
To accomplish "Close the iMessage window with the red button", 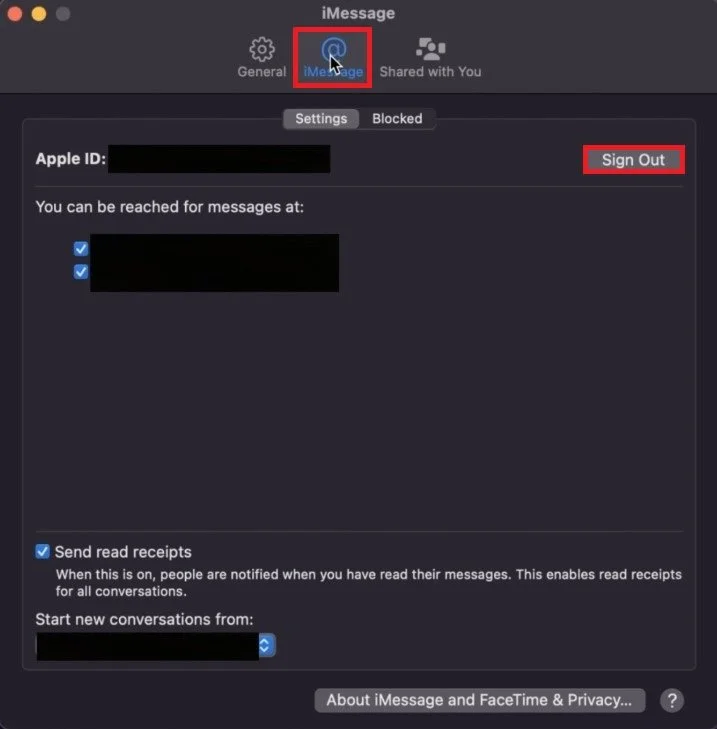I will (x=15, y=13).
